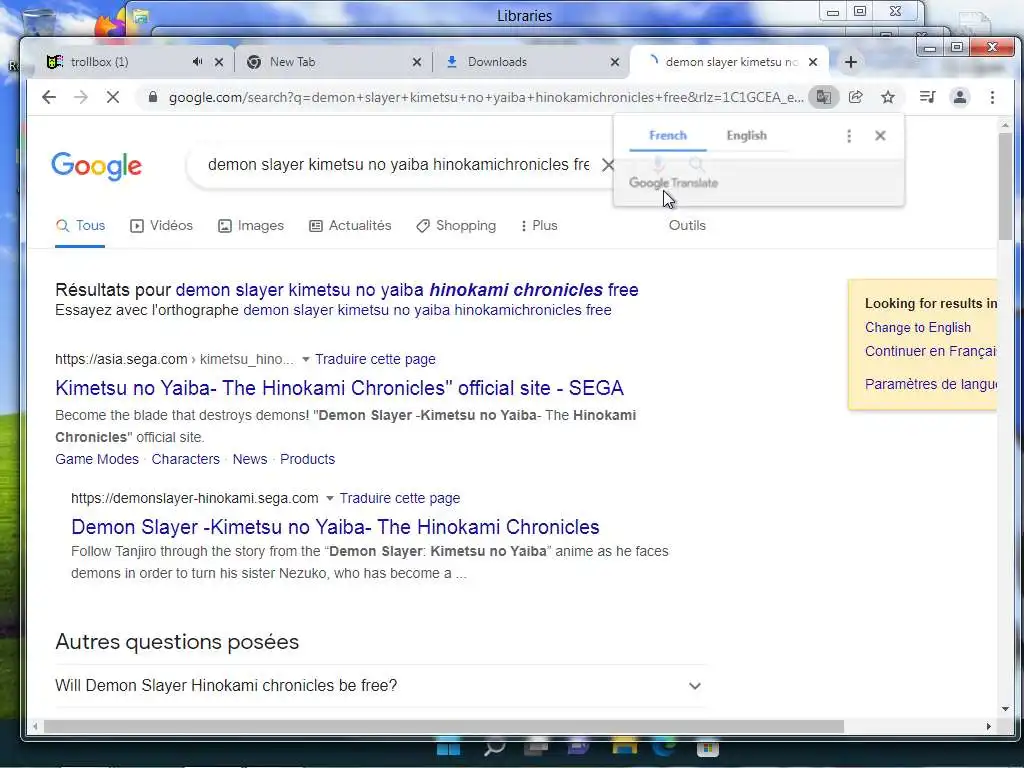Click the padlock site info icon
Screen dimensions: 1024x768
153,97
